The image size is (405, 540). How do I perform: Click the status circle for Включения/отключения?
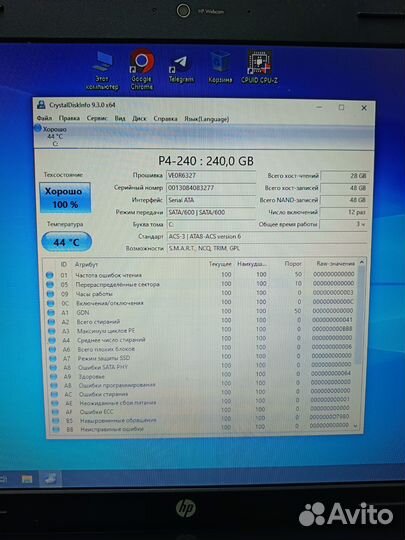pos(51,303)
